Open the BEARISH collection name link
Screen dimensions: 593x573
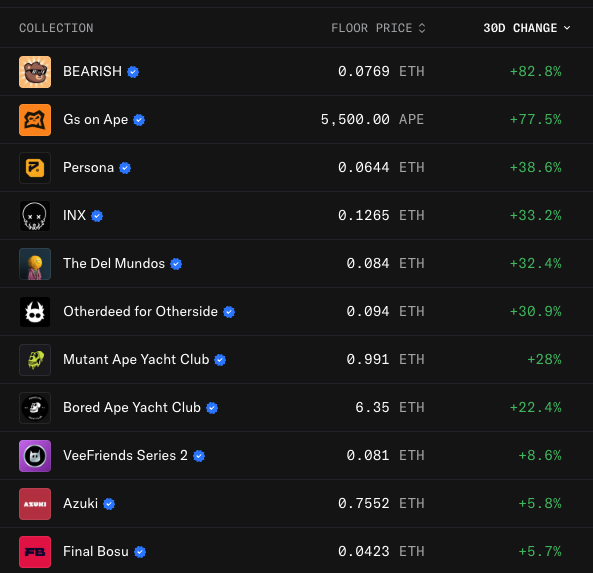(x=92, y=71)
